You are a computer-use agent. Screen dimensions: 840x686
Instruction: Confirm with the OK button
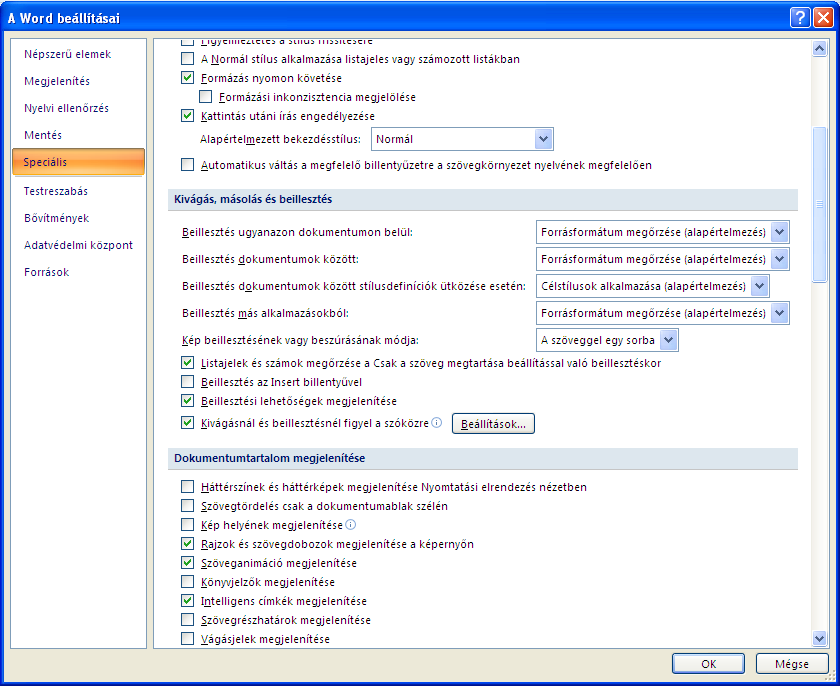[708, 664]
